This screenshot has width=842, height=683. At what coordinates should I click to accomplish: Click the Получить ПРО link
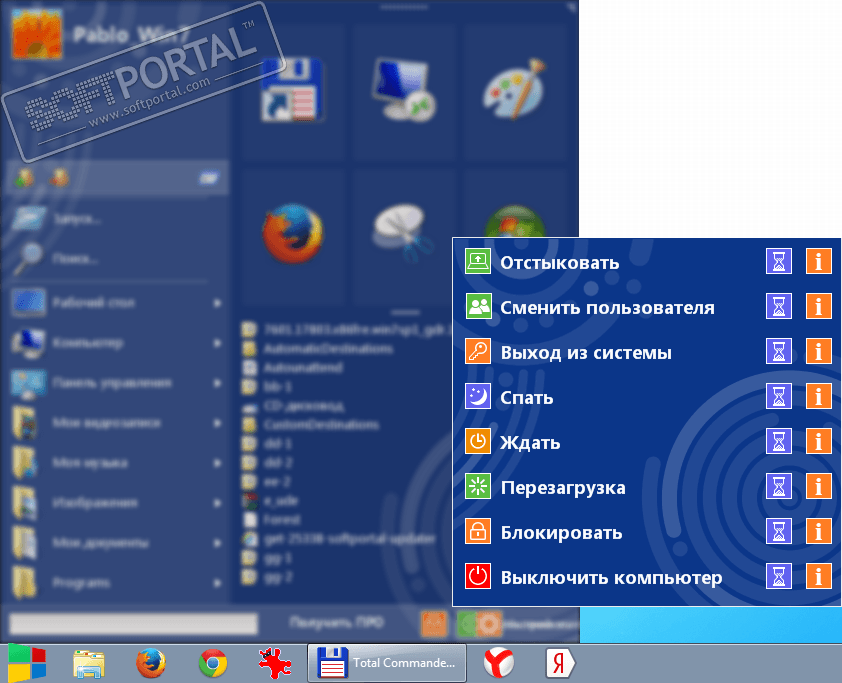point(337,622)
